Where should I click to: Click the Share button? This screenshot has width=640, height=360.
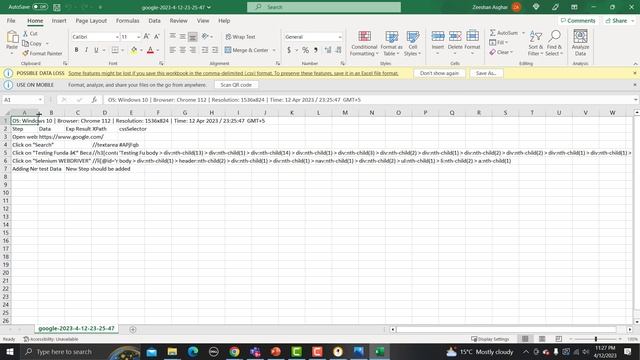[x=619, y=21]
